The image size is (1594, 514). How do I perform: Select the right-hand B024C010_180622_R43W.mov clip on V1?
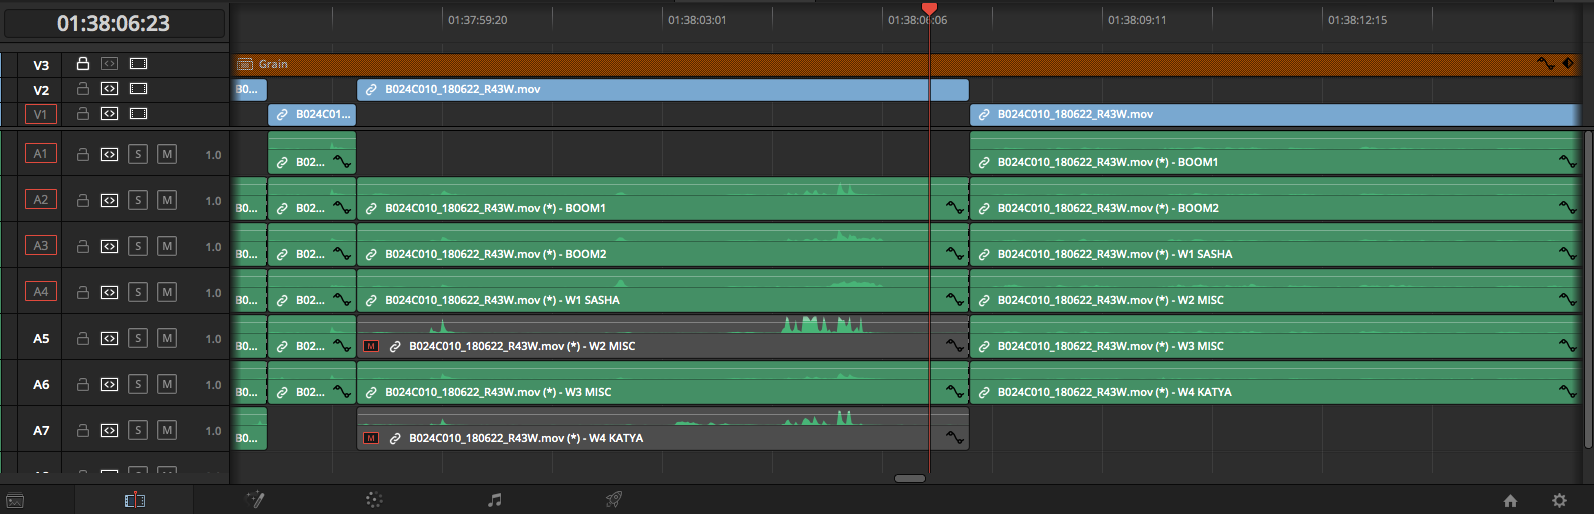tap(1274, 114)
